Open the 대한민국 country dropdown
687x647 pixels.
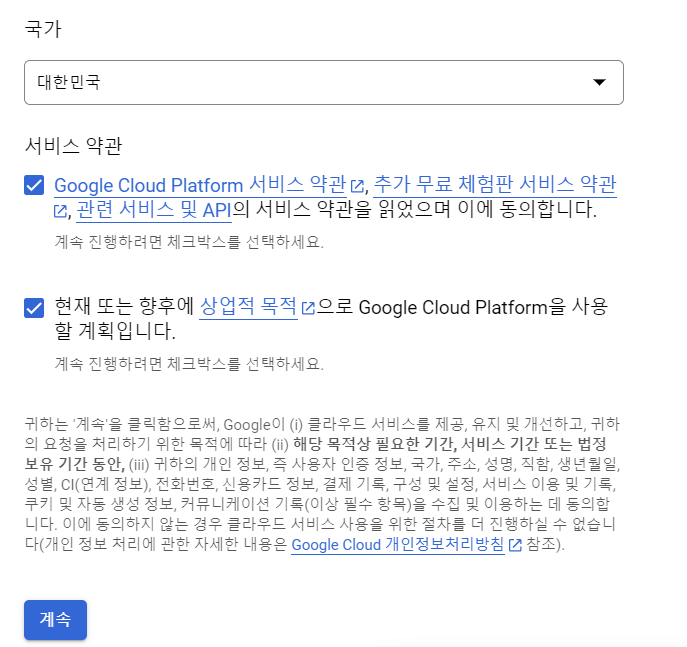[x=324, y=82]
